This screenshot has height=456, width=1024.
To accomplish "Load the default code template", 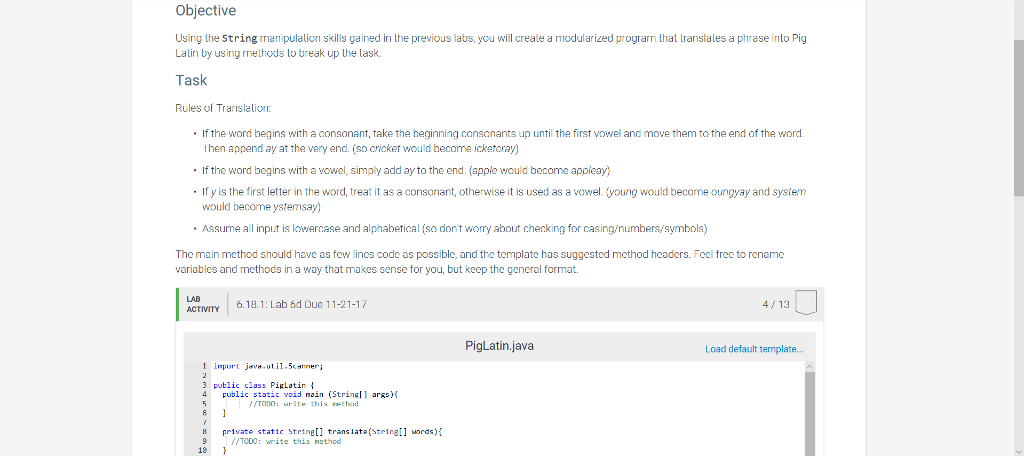I will pos(752,349).
